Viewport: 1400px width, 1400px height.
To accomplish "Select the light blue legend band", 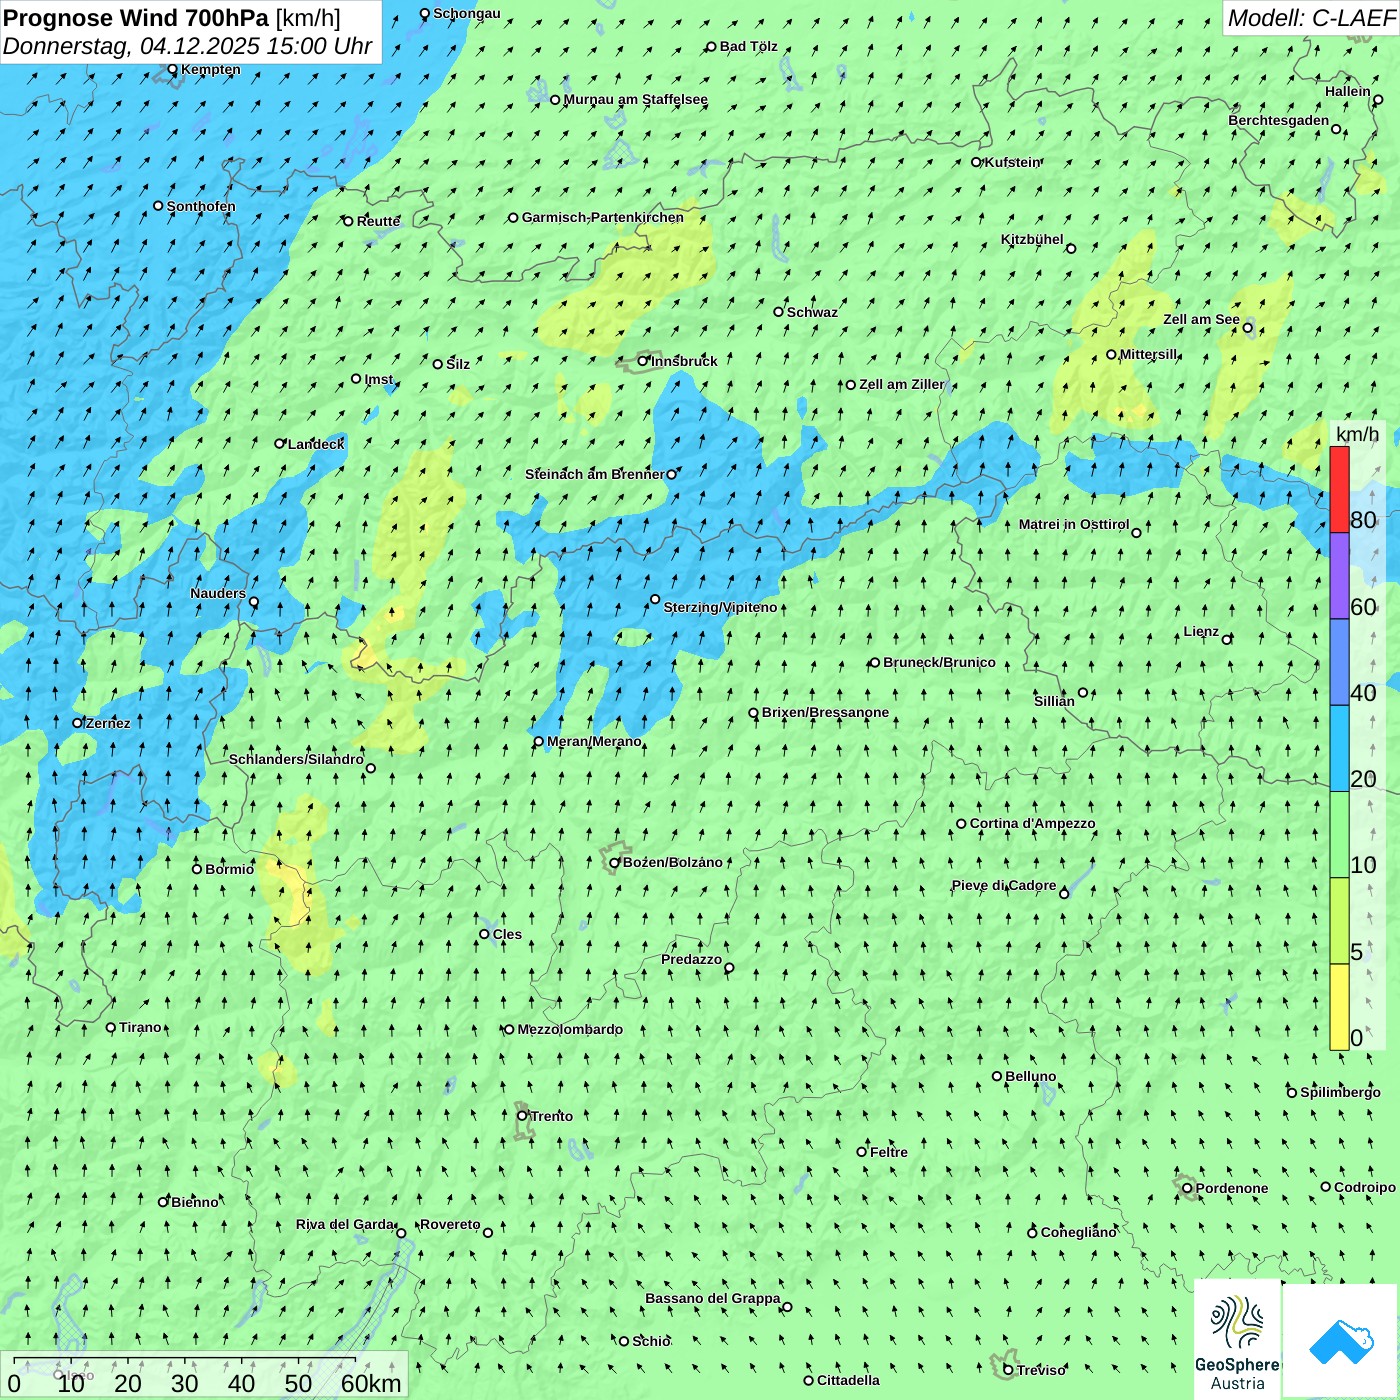I will [x=1339, y=749].
